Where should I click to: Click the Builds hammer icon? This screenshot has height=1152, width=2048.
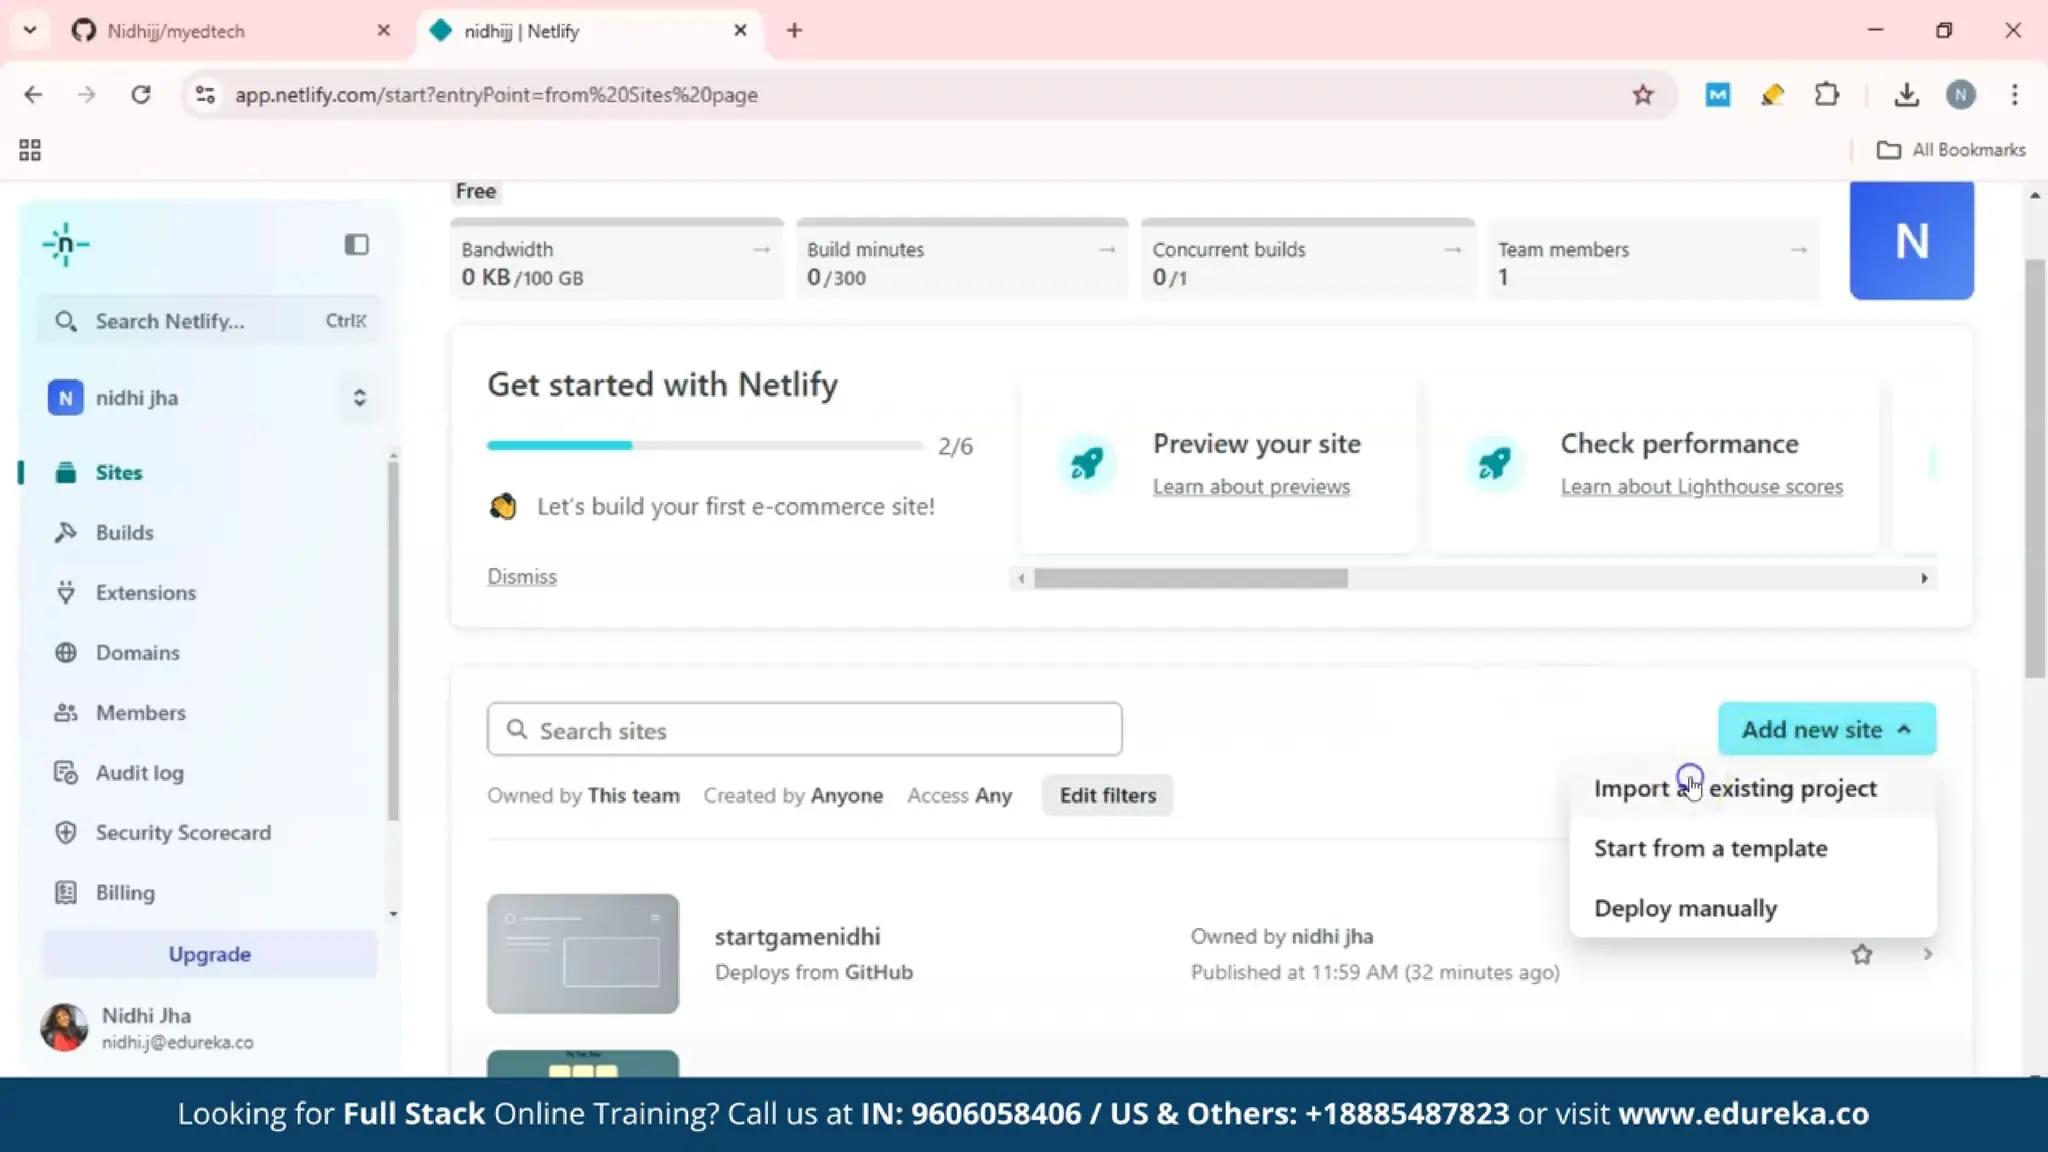(66, 532)
